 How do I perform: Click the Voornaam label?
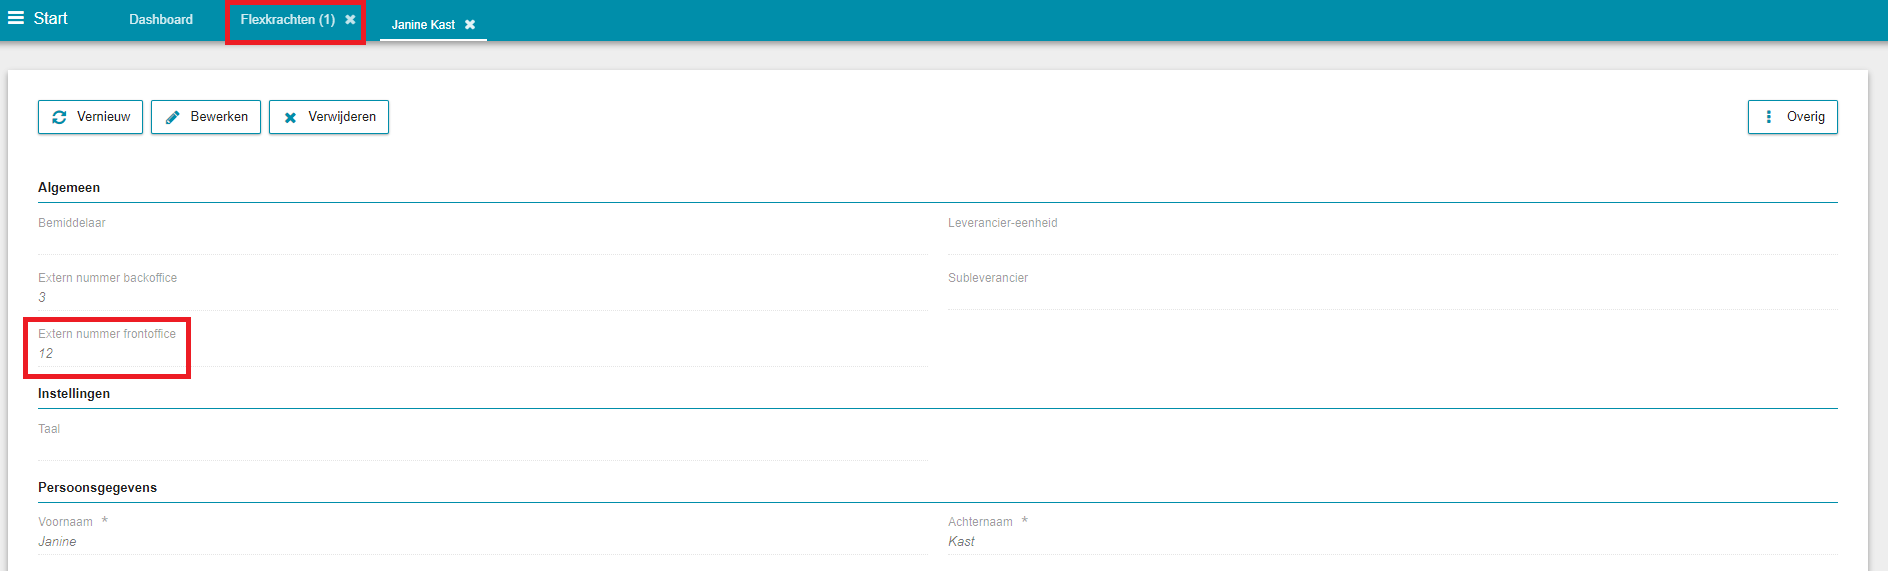(65, 522)
